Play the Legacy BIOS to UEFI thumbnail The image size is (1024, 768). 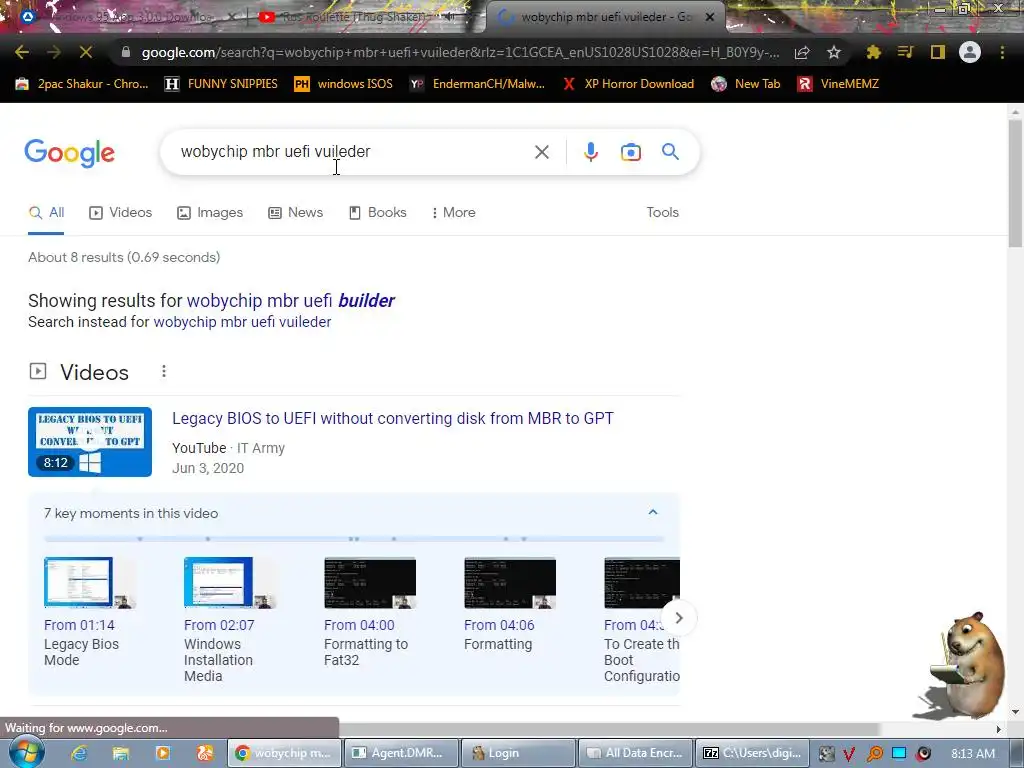click(90, 442)
